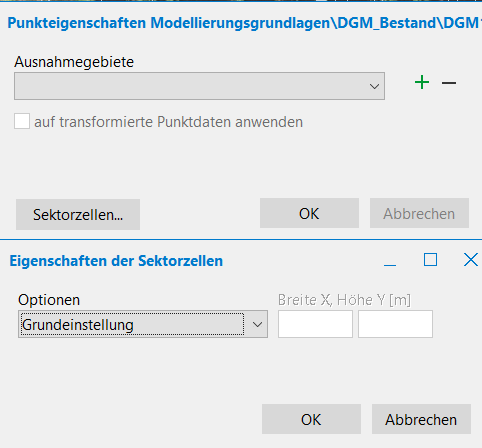Minimize the Eigenschaften der Sektorzellen window

tap(390, 261)
